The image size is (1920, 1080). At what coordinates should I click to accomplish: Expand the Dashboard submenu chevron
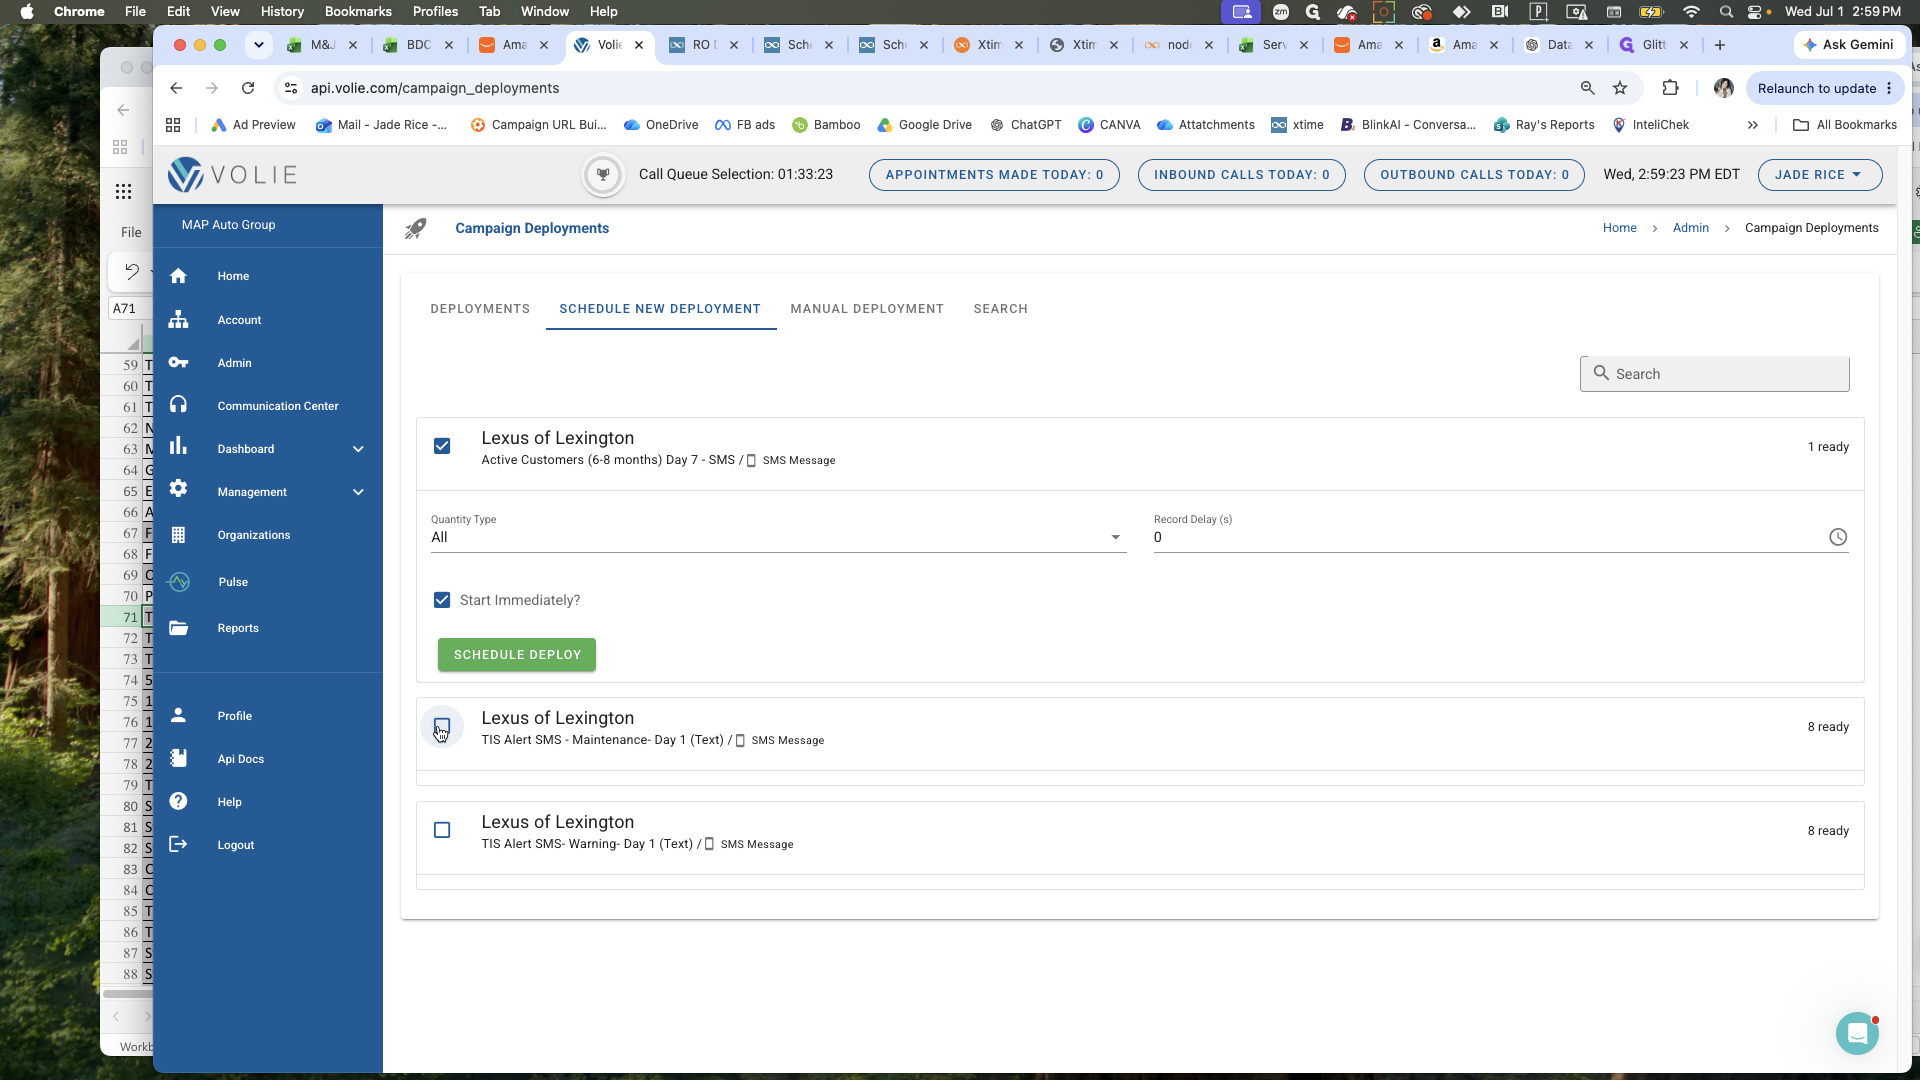click(358, 449)
